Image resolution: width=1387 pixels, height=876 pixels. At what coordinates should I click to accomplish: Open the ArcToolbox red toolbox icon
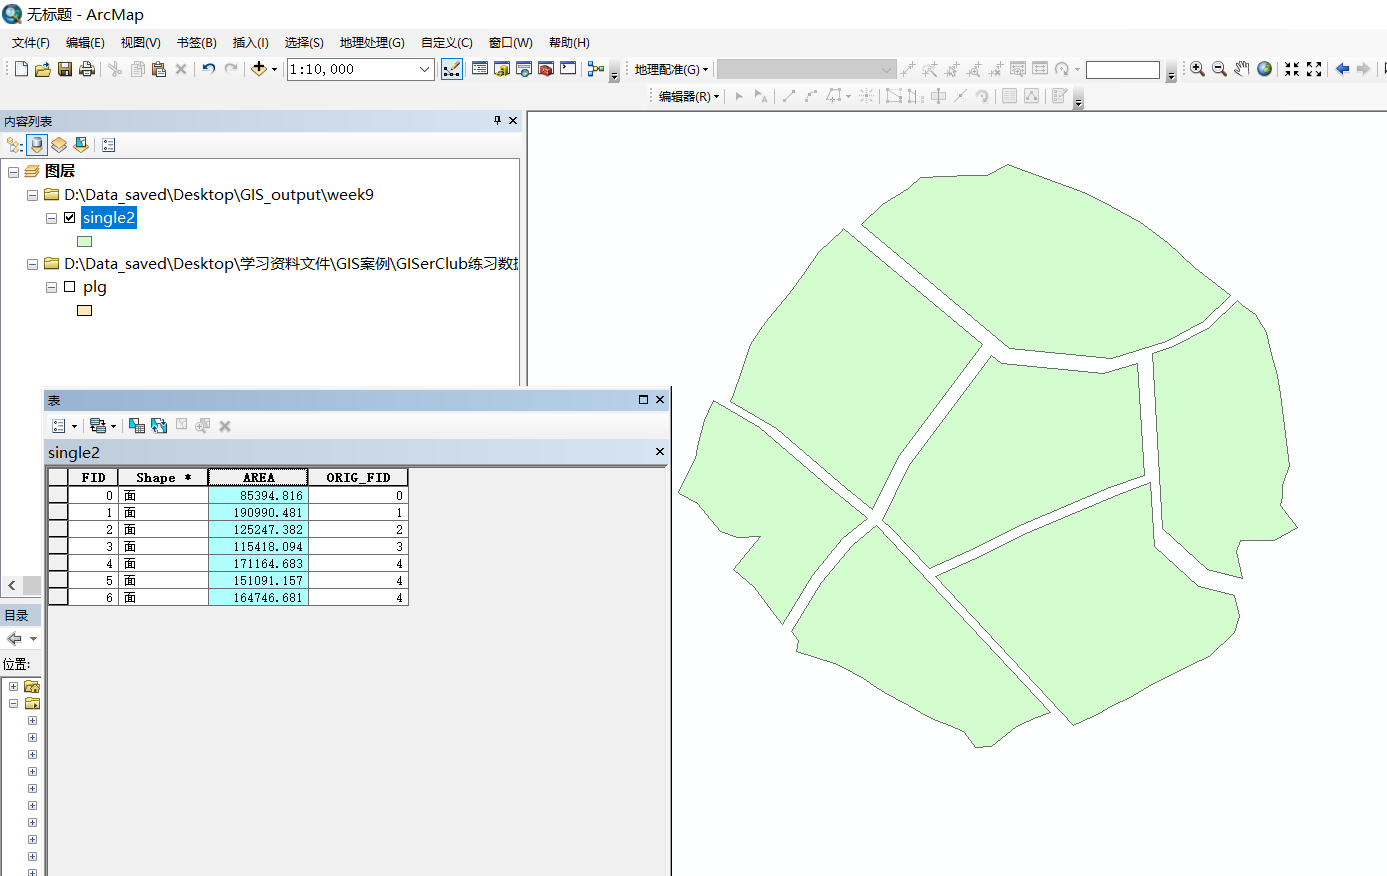[546, 69]
